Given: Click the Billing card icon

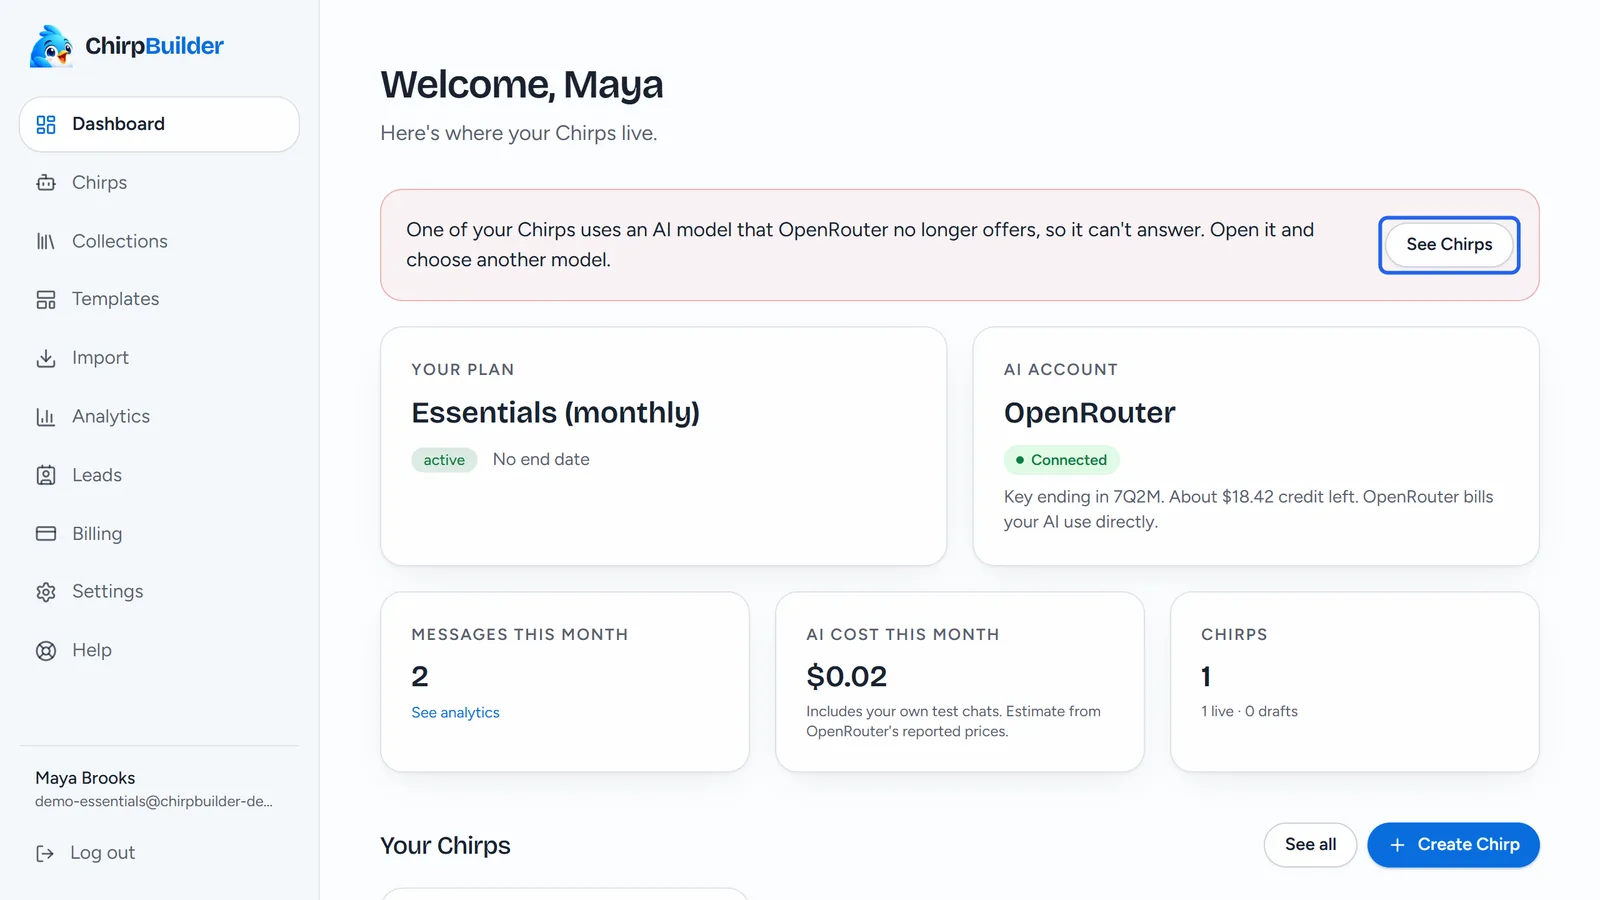Looking at the screenshot, I should coord(46,534).
